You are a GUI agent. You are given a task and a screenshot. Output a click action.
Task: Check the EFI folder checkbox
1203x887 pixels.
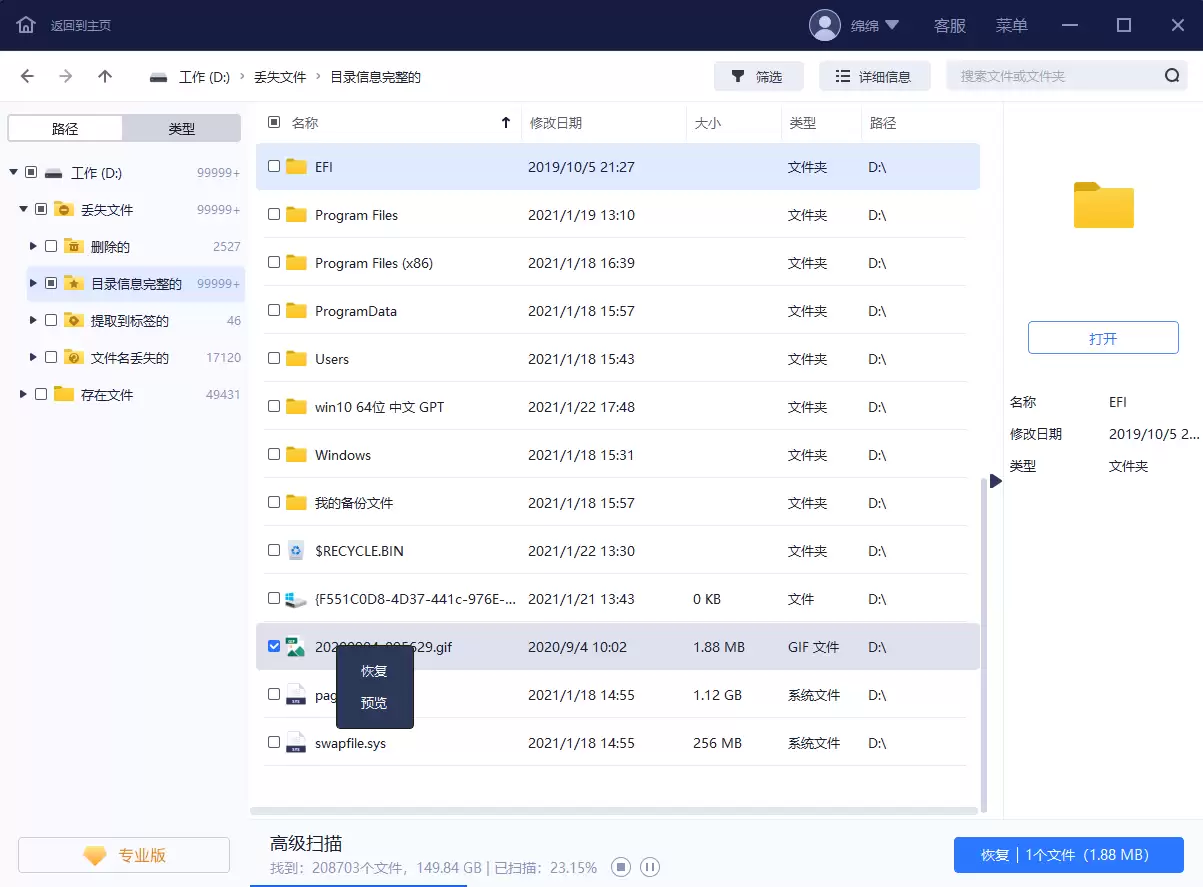pos(273,166)
